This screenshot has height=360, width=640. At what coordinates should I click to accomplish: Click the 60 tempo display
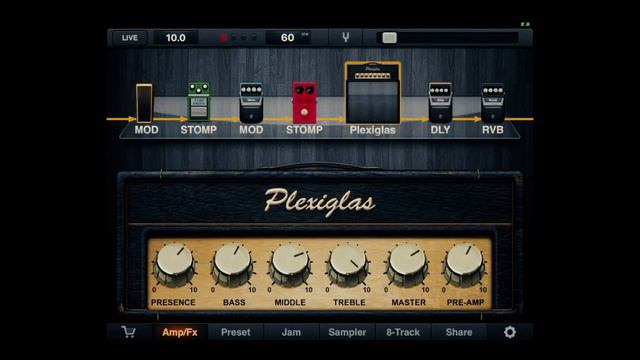click(x=288, y=38)
